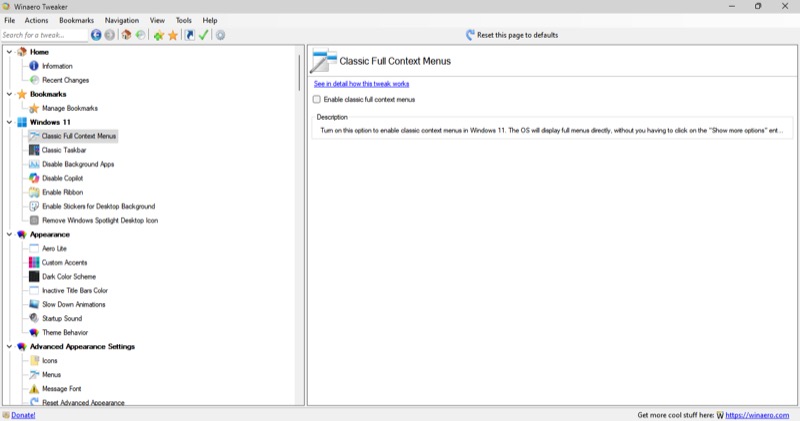Enable classic full context menus checkbox

tap(317, 100)
